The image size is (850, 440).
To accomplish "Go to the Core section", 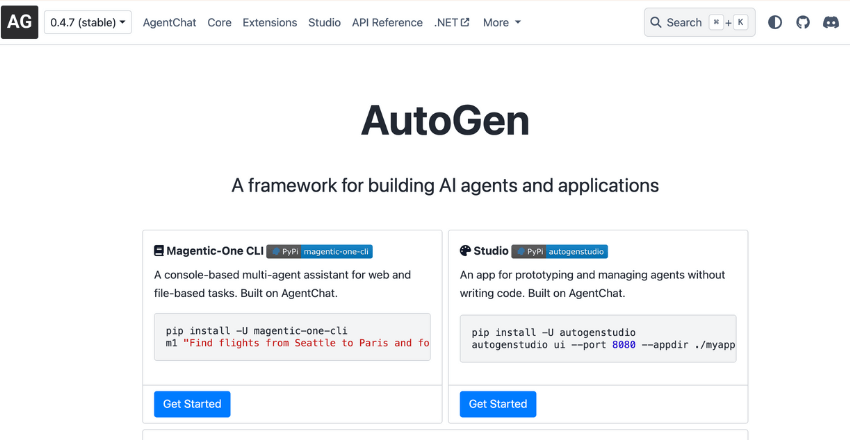I will click(x=220, y=22).
